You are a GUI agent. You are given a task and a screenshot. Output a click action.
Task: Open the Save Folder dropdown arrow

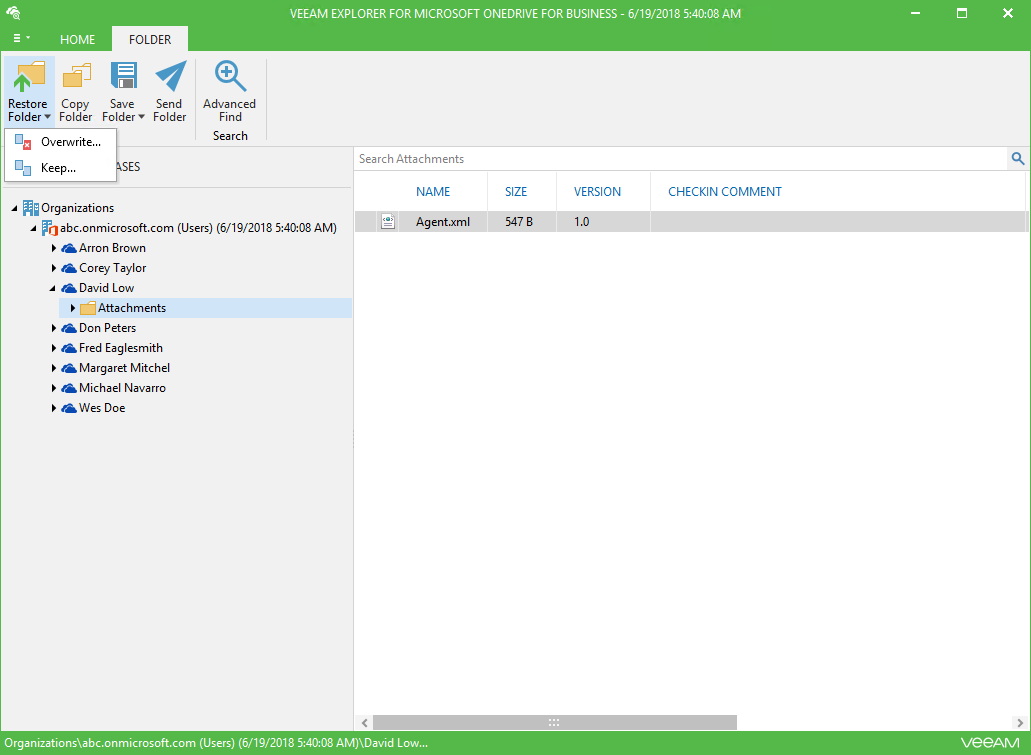141,117
